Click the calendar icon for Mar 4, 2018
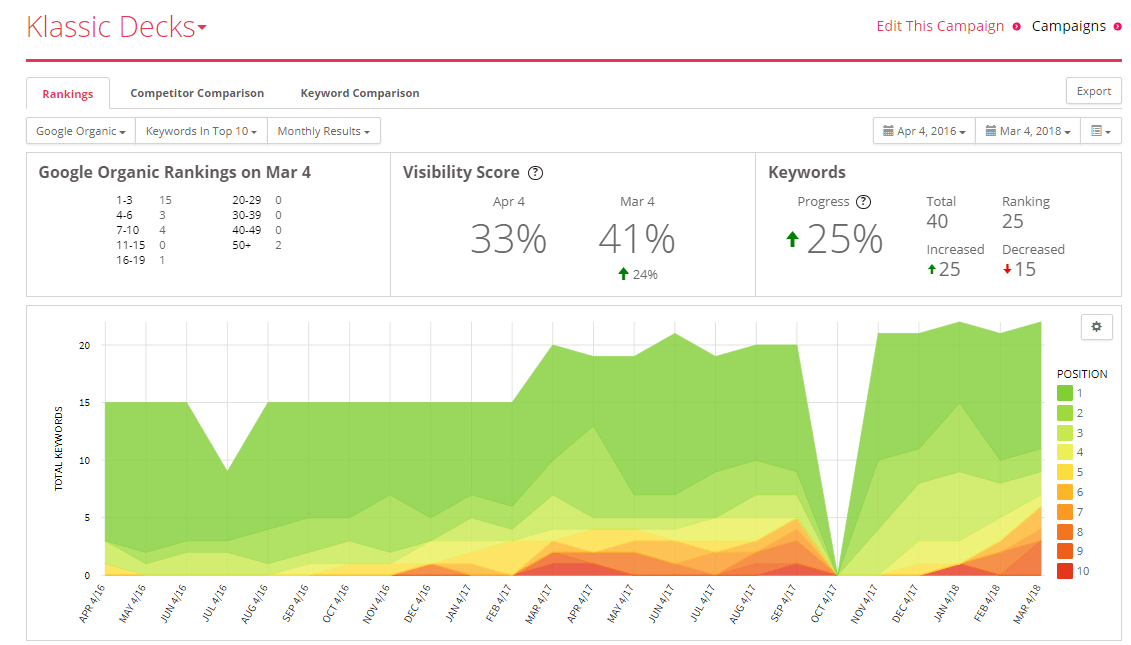The width and height of the screenshot is (1131, 645). (990, 131)
